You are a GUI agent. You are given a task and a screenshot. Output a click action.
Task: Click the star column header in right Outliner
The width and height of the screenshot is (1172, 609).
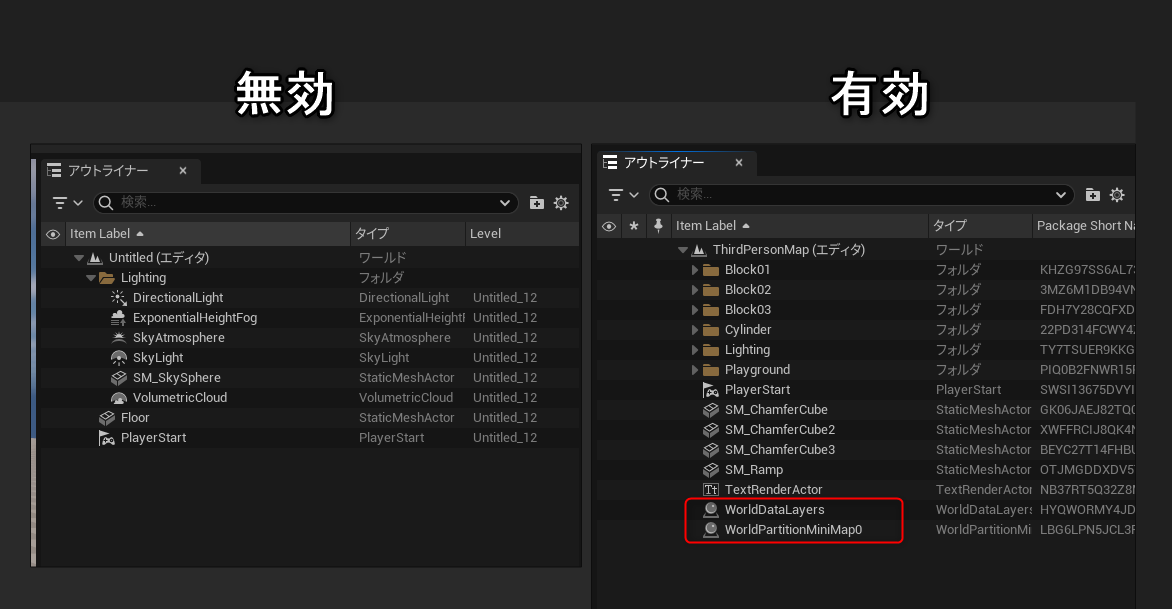tap(634, 225)
